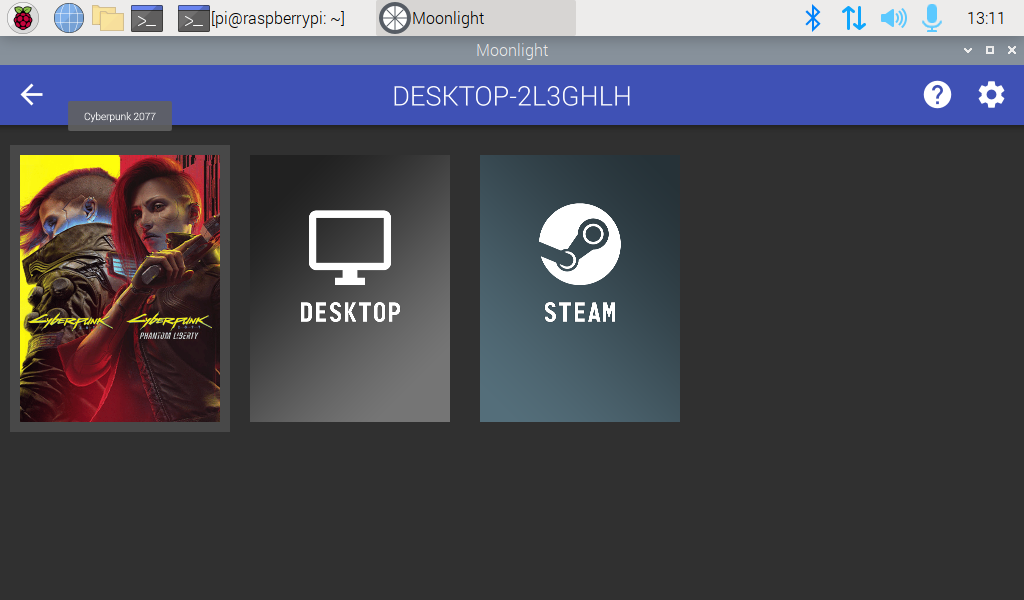This screenshot has height=600, width=1024.
Task: Open Moonlight settings with the gear icon
Action: point(990,95)
